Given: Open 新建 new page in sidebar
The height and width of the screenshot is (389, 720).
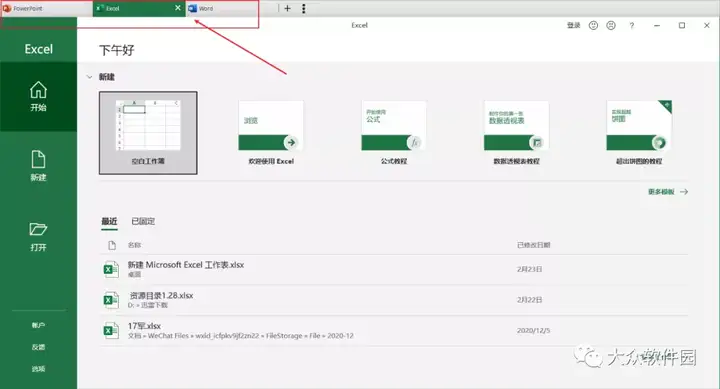Looking at the screenshot, I should click(39, 166).
